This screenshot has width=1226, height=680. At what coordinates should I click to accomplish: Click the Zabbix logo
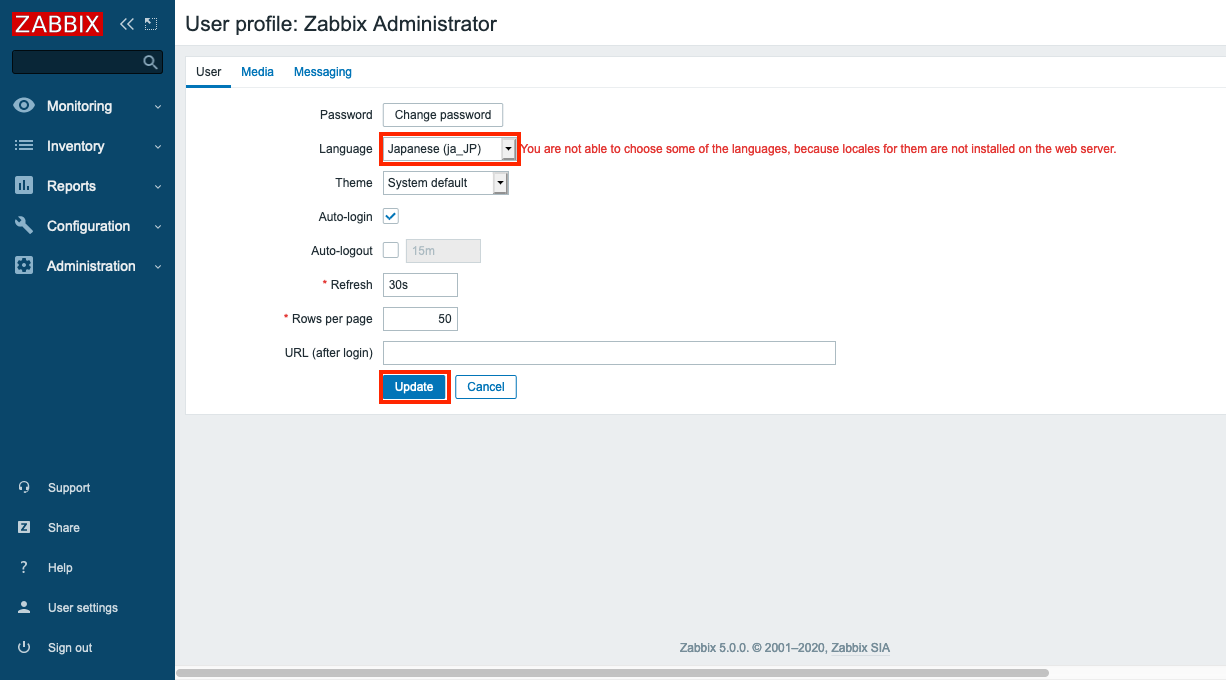click(x=57, y=24)
